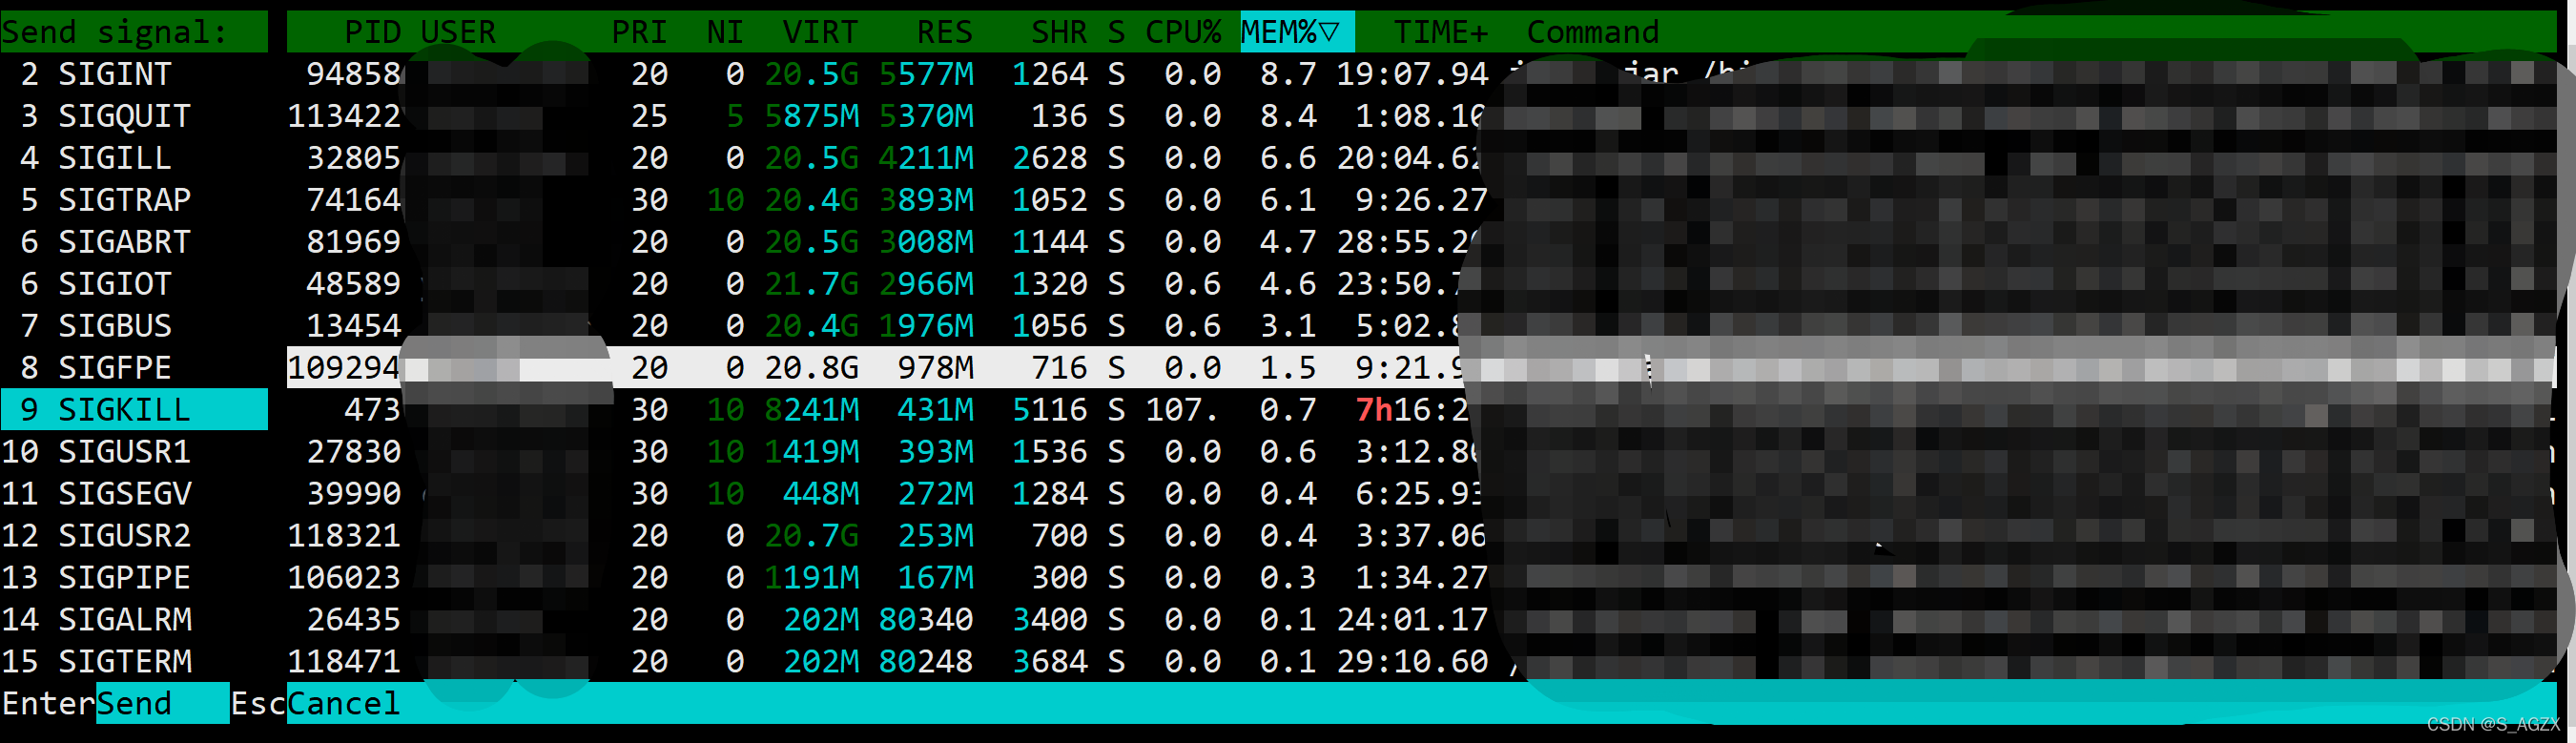Sort by the SHR column header
Viewport: 2576px width, 743px height.
coord(1059,32)
